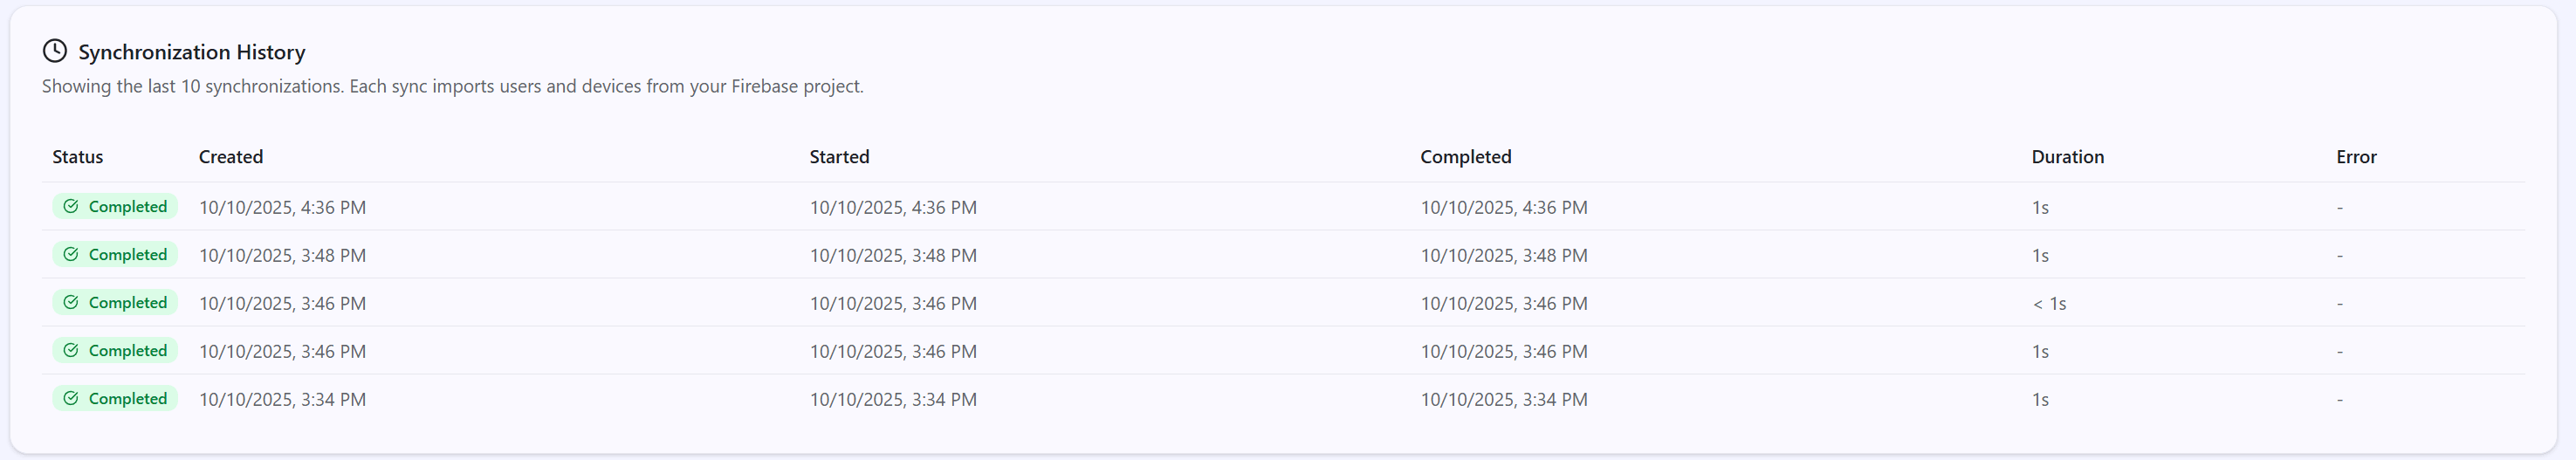Click the check icon in the 3:48 PM row
Screen dimensions: 2576x460
[71, 255]
